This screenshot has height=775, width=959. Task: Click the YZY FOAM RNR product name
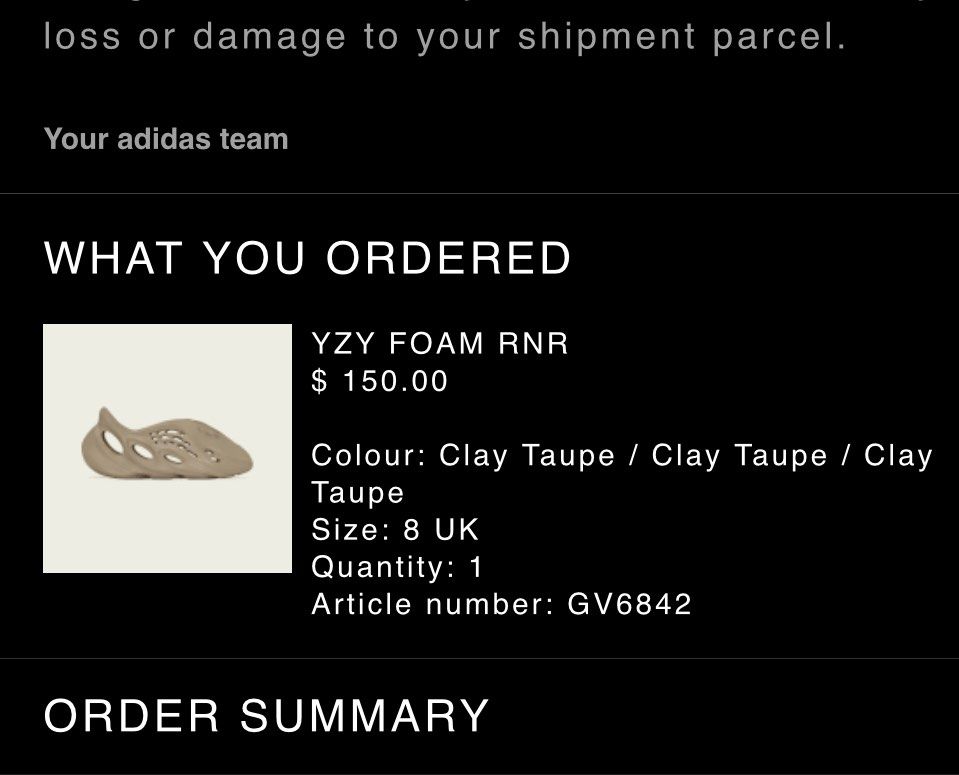[440, 343]
